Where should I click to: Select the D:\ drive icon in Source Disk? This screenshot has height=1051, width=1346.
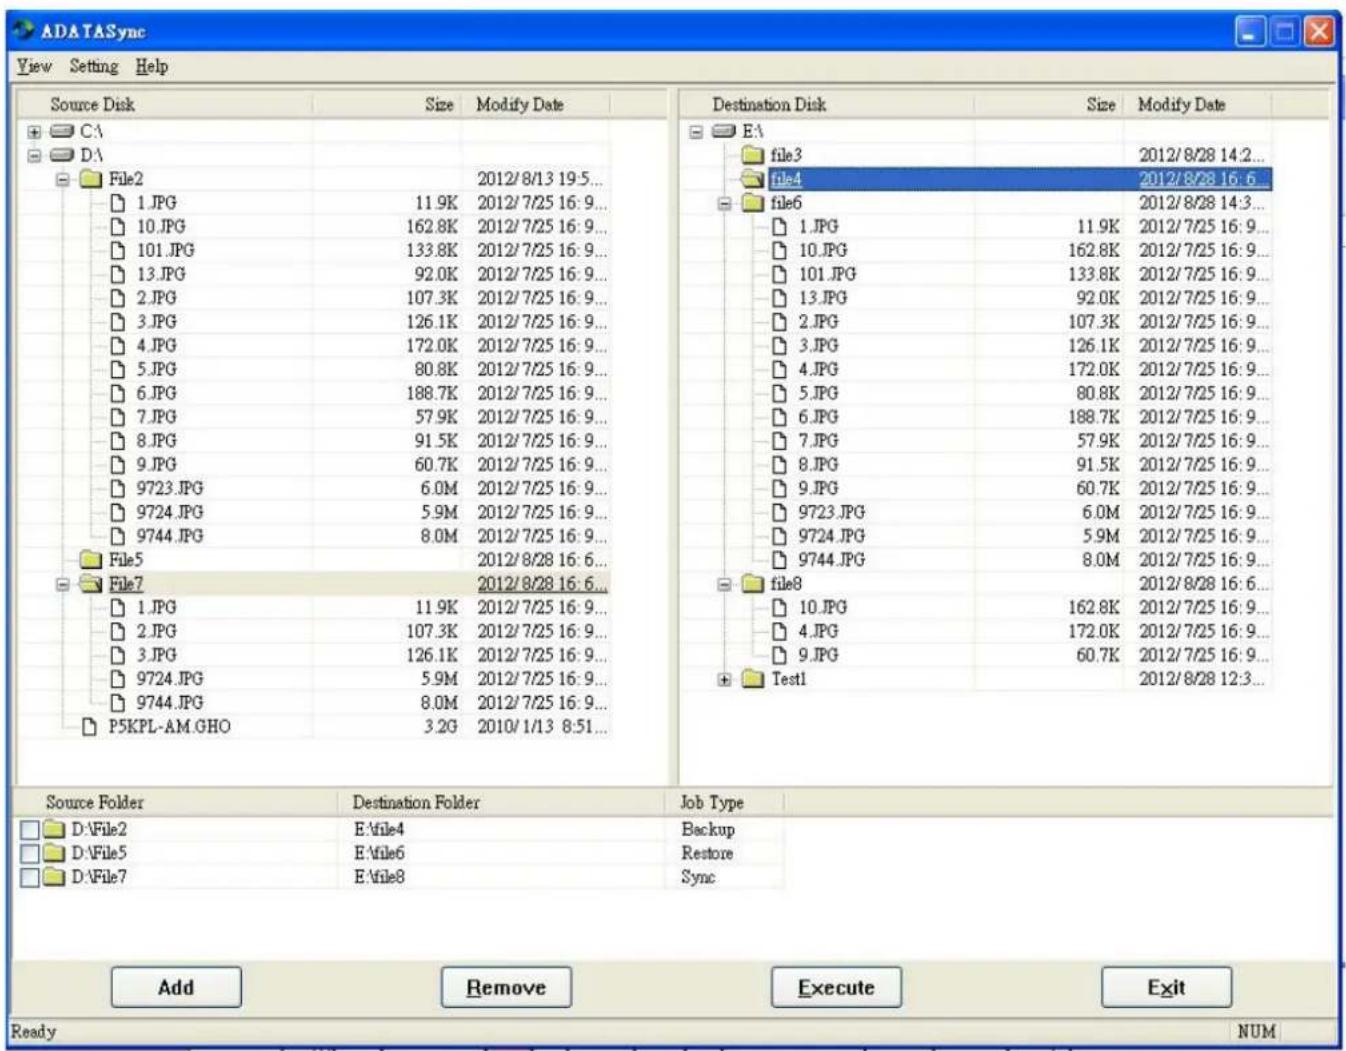click(62, 155)
